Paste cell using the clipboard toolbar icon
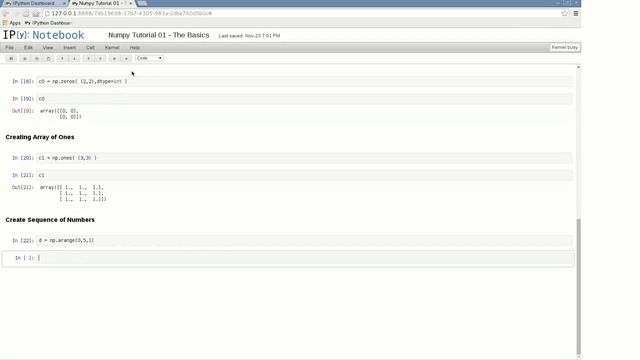This screenshot has height=360, width=640. (49, 58)
